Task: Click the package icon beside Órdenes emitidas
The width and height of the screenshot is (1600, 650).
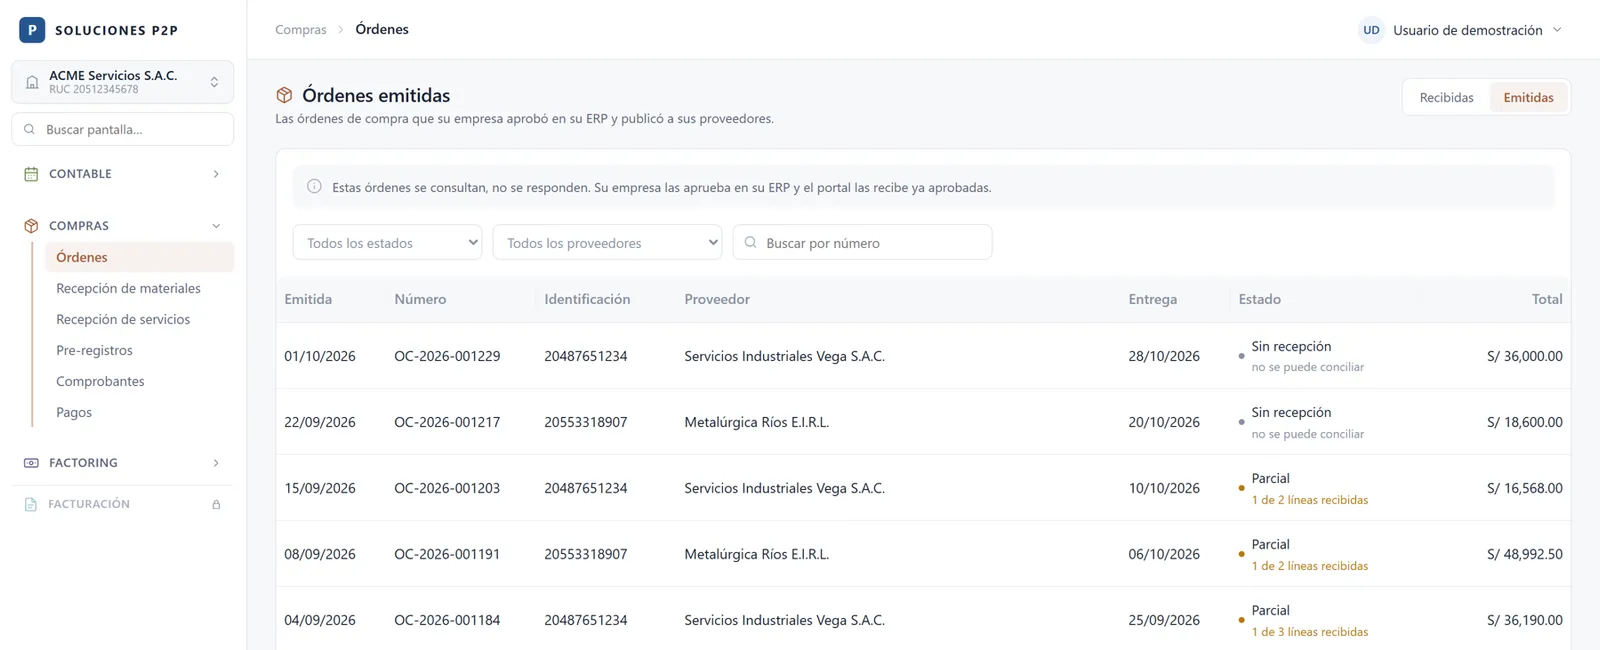Action: pos(285,95)
